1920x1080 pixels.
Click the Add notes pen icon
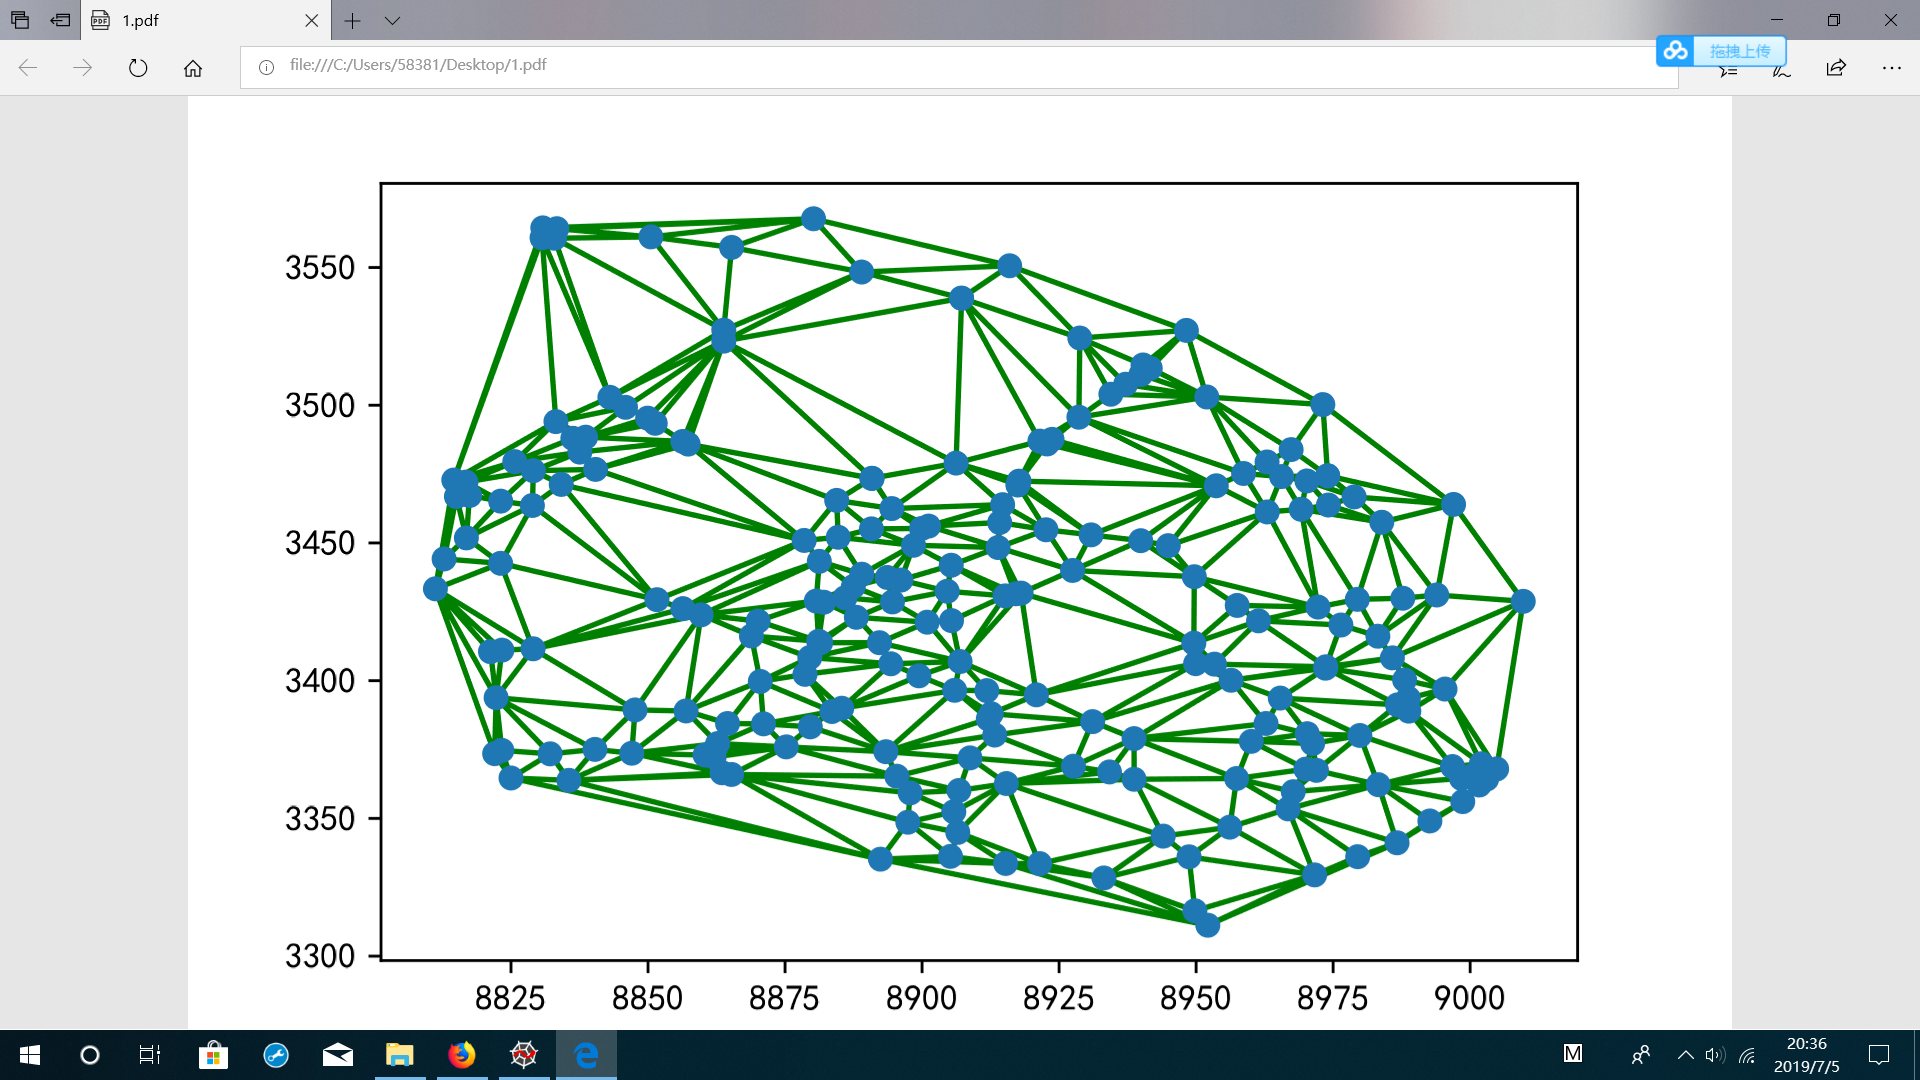pyautogui.click(x=1781, y=70)
